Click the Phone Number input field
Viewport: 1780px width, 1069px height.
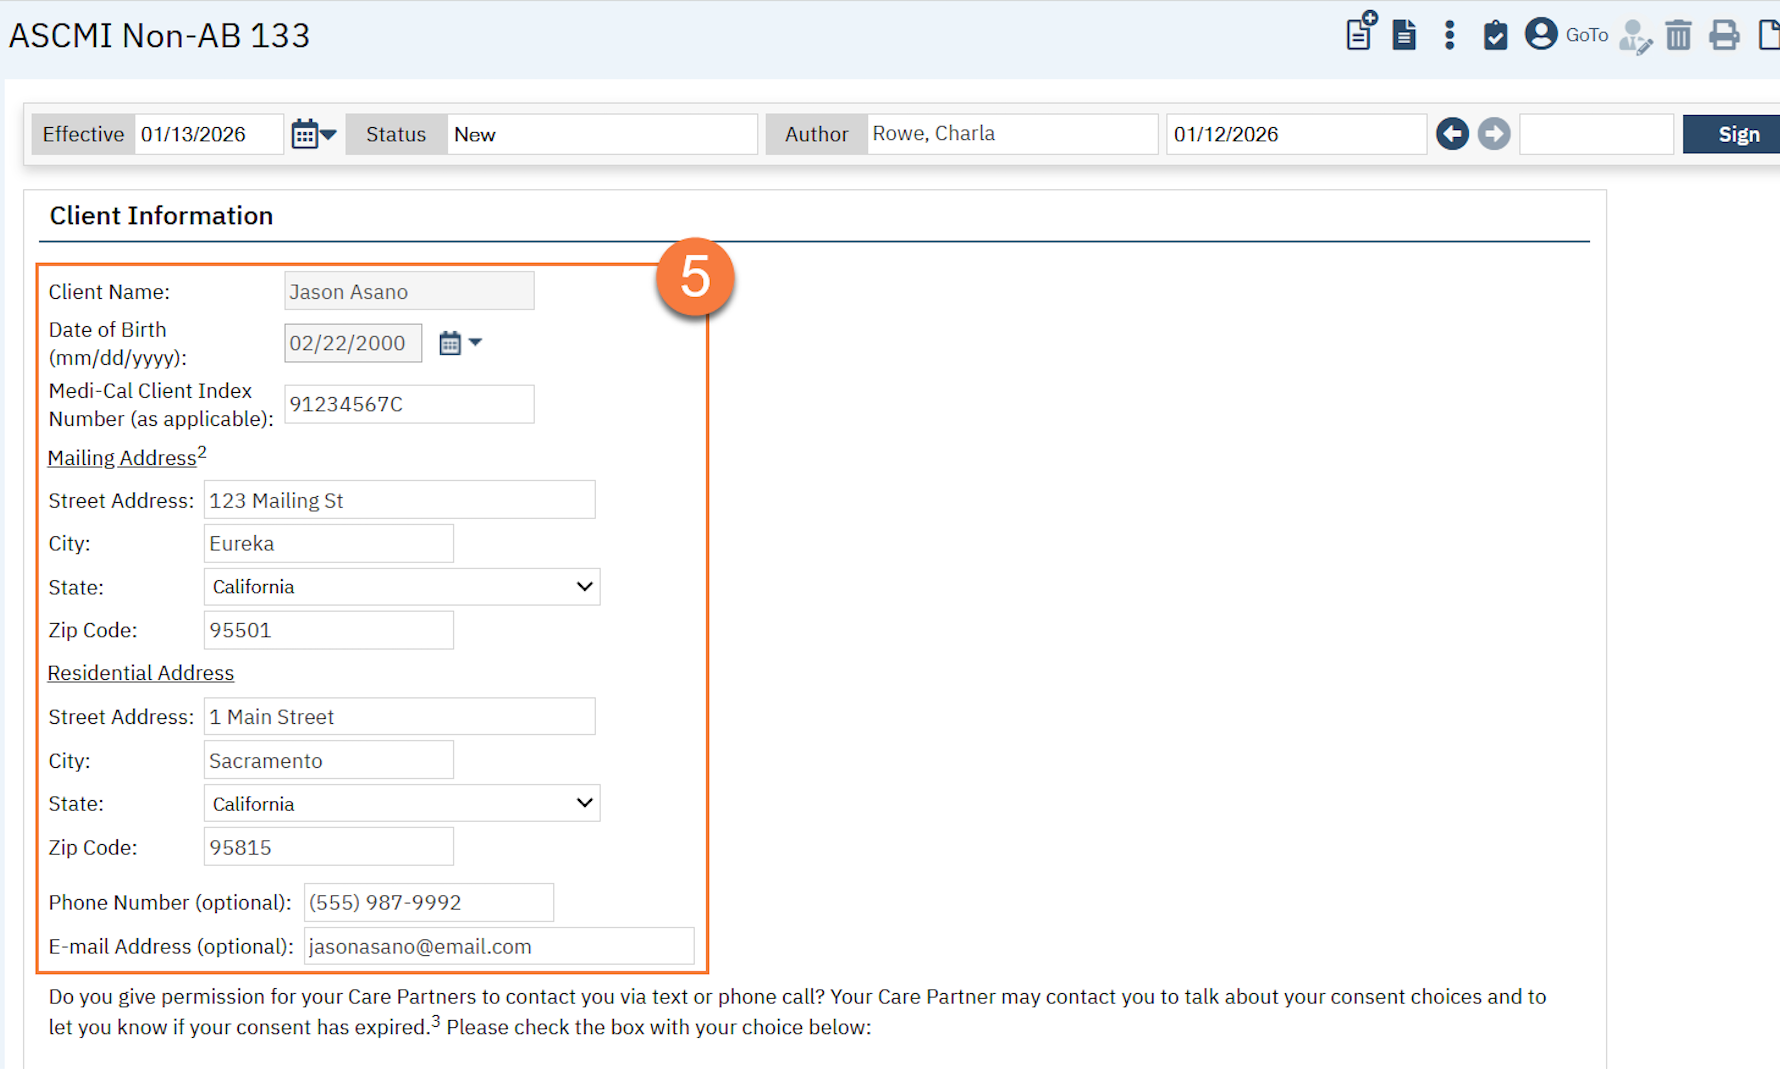pyautogui.click(x=428, y=903)
